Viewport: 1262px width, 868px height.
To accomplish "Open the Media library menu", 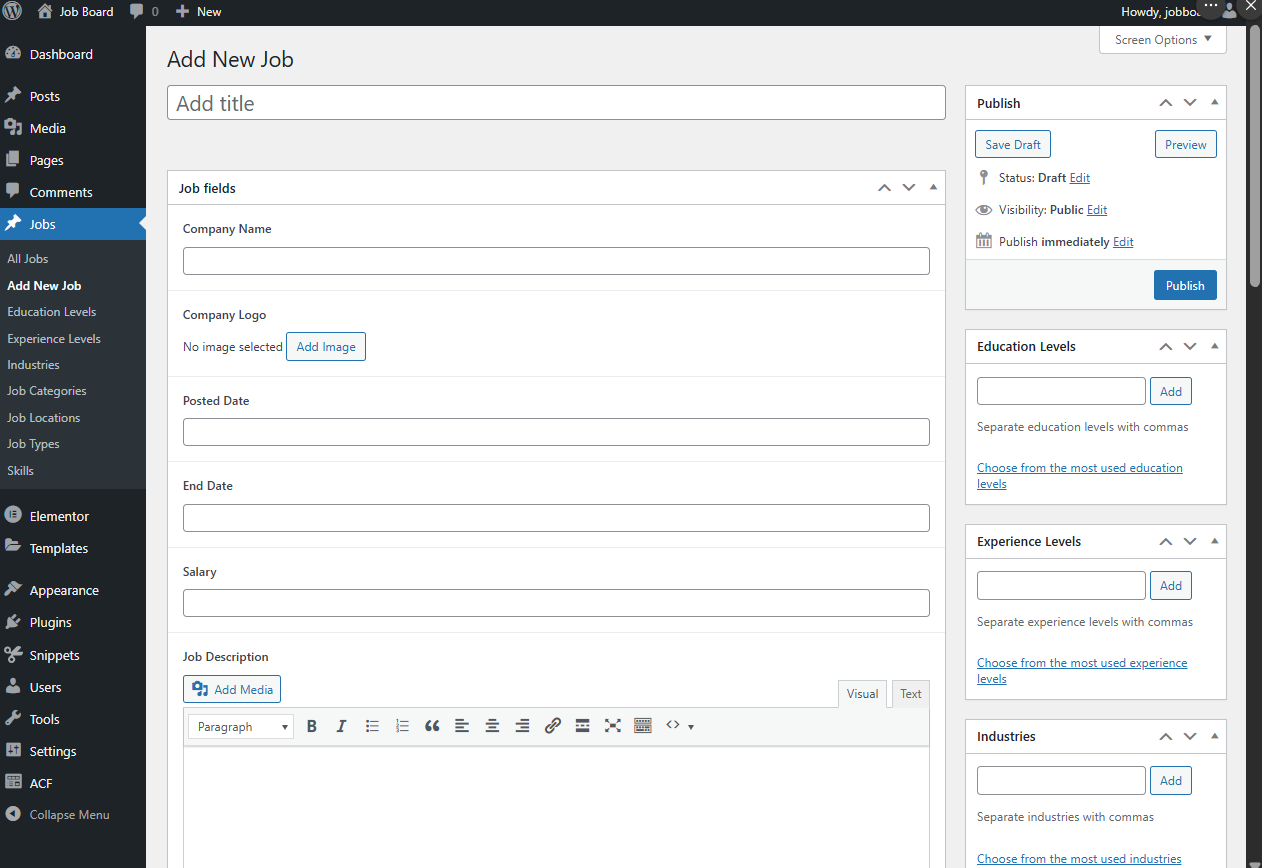I will tap(47, 128).
